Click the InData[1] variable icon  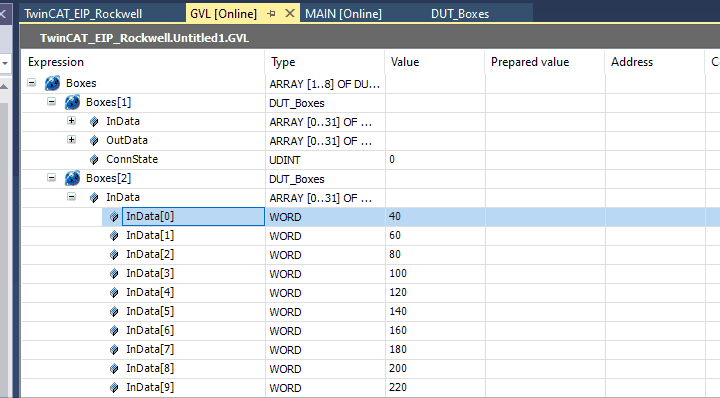coord(114,235)
